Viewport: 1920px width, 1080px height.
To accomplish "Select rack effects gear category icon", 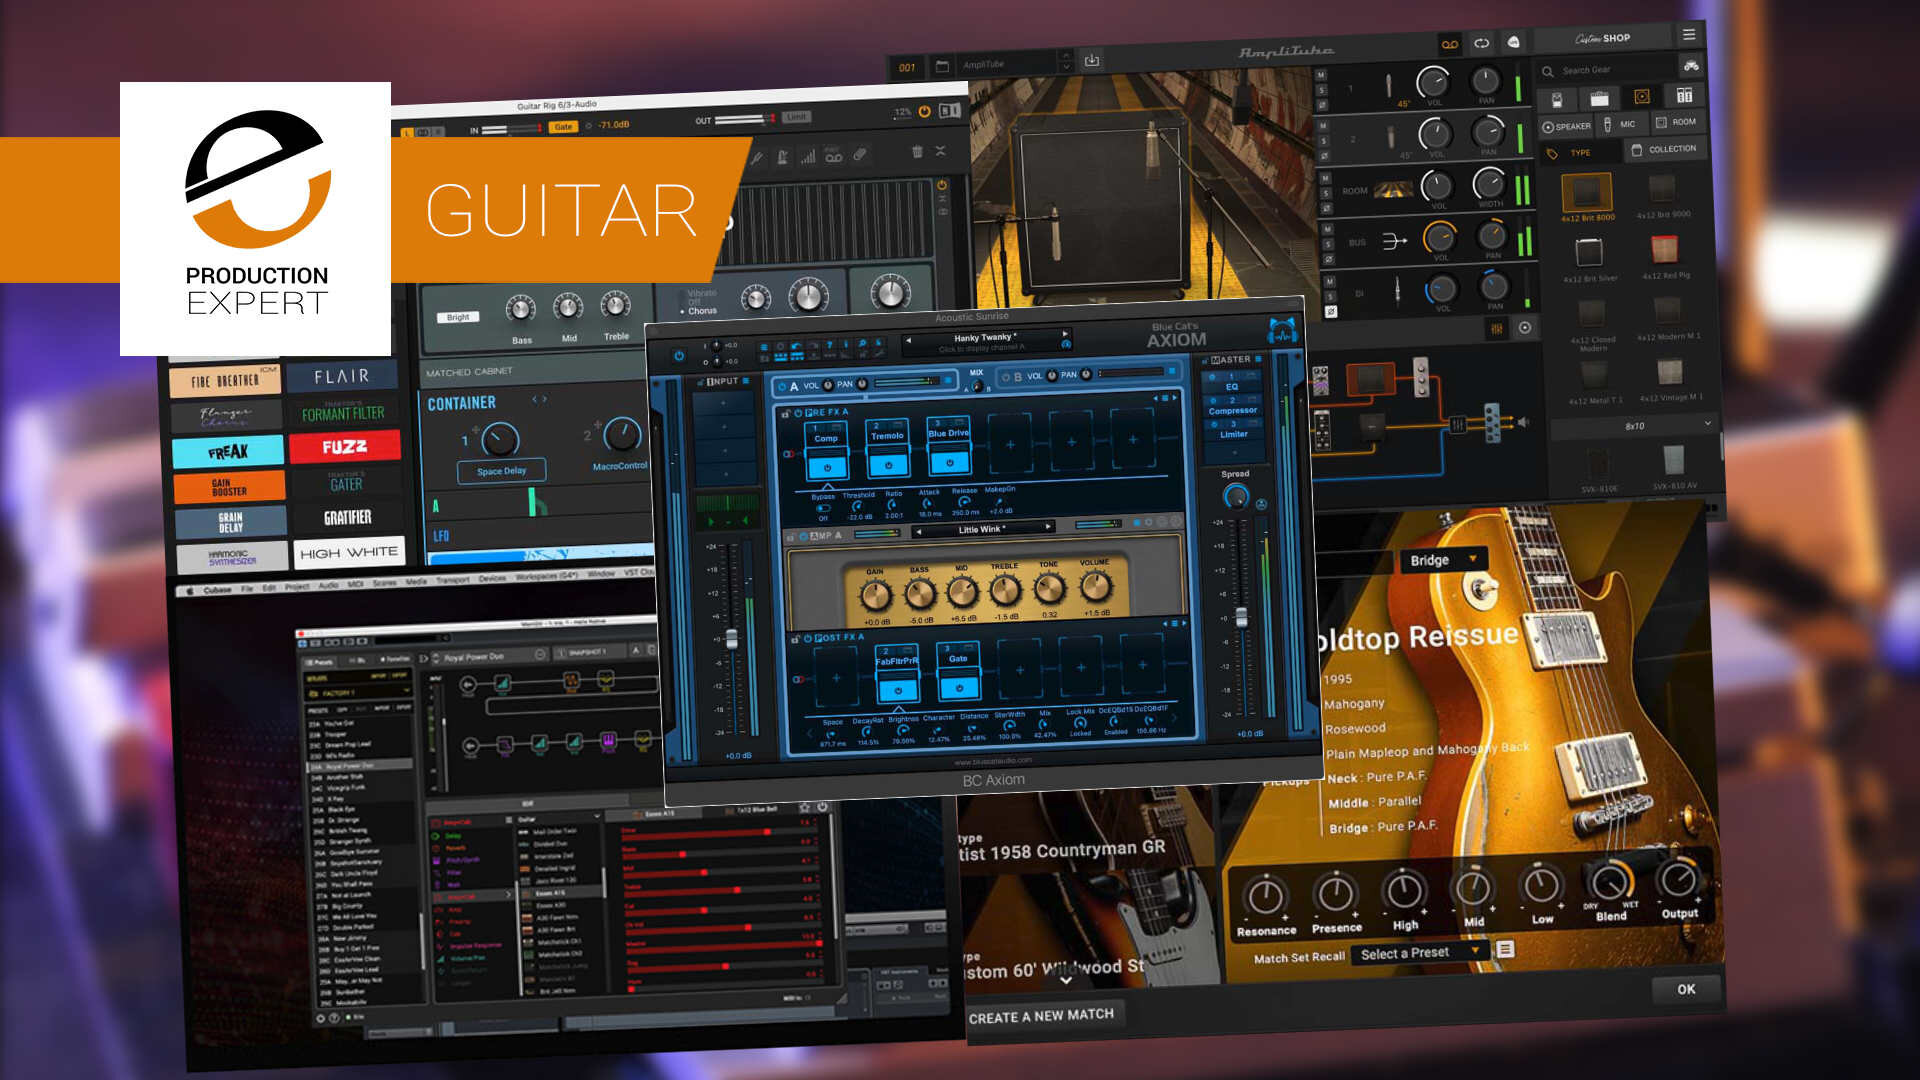I will point(1684,95).
